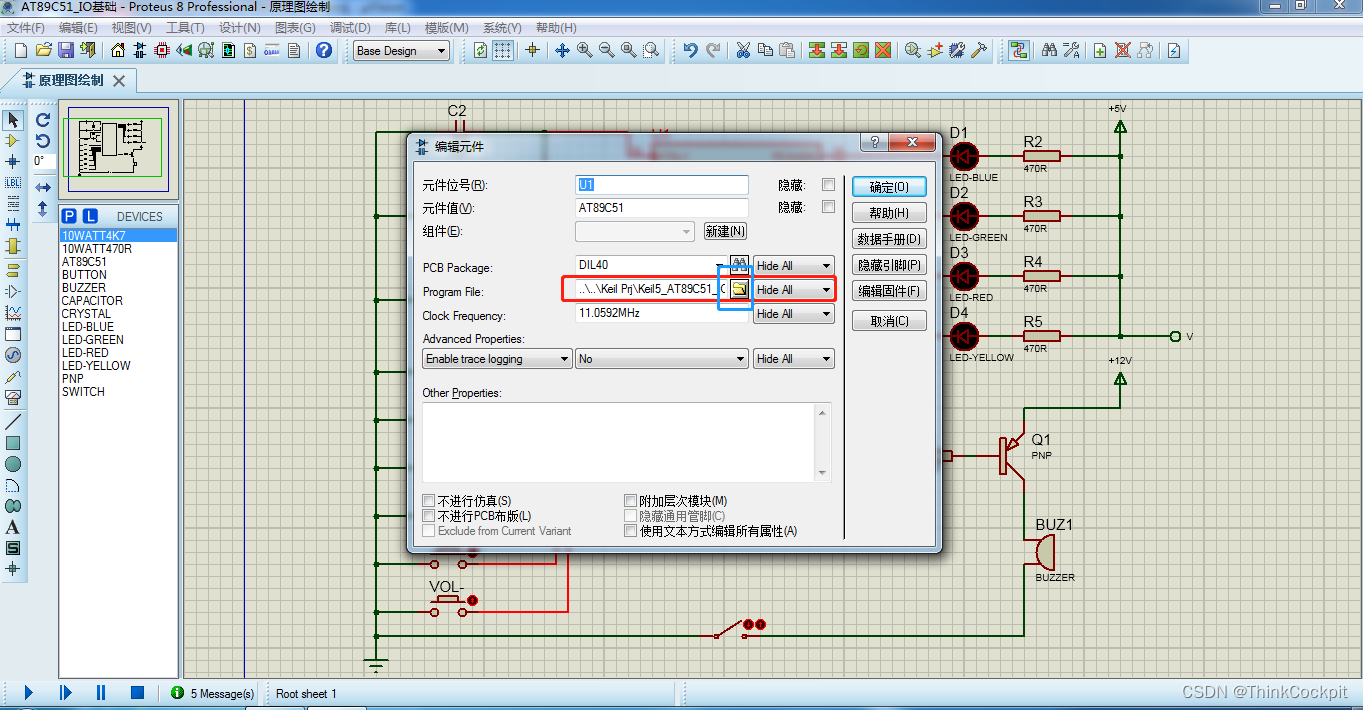Browse for program file via folder icon
This screenshot has height=710, width=1363.
coord(739,289)
